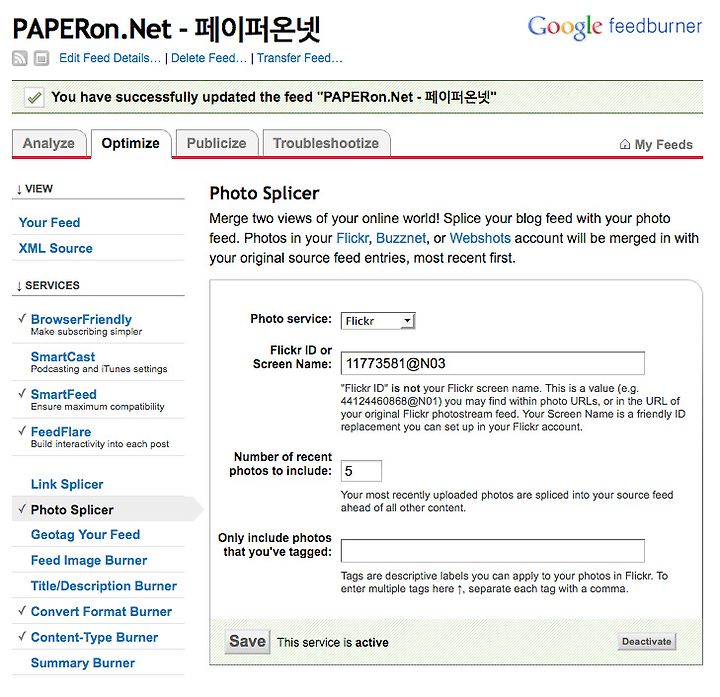
Task: Open the BrowserFriendly service
Action: 81,320
